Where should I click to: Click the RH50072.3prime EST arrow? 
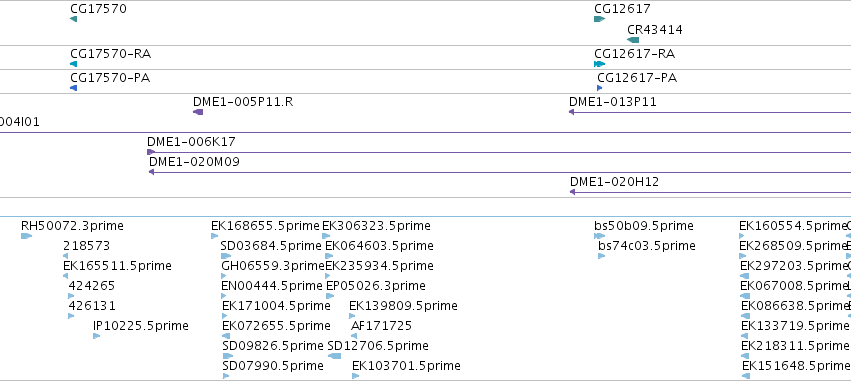26,236
